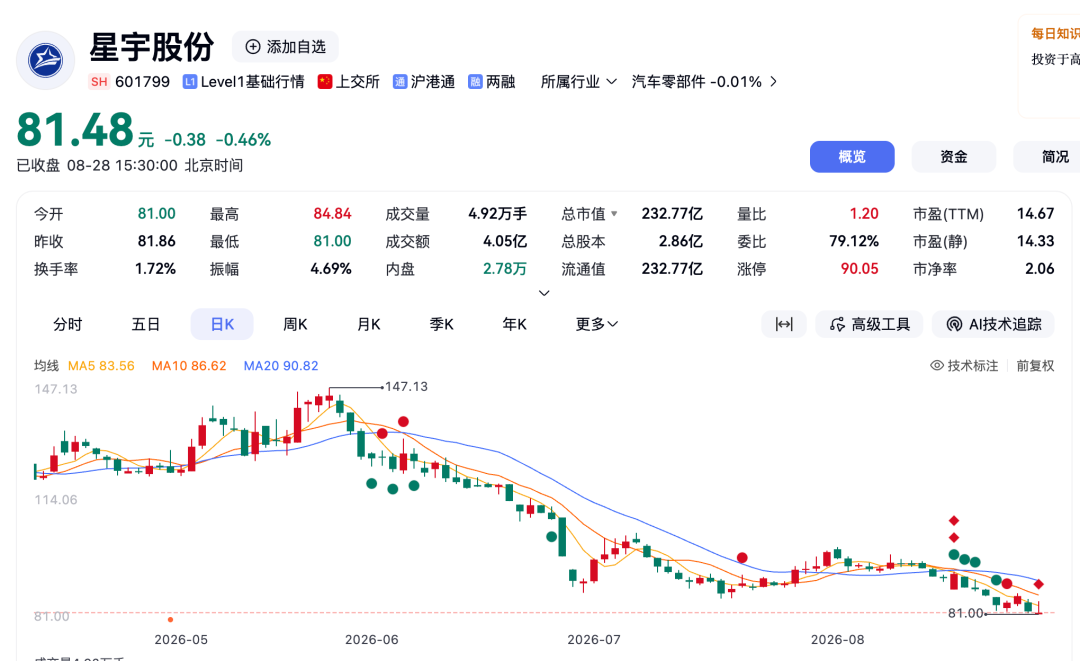Click MA5 83.56 indicator label
1080x661 pixels.
point(101,366)
